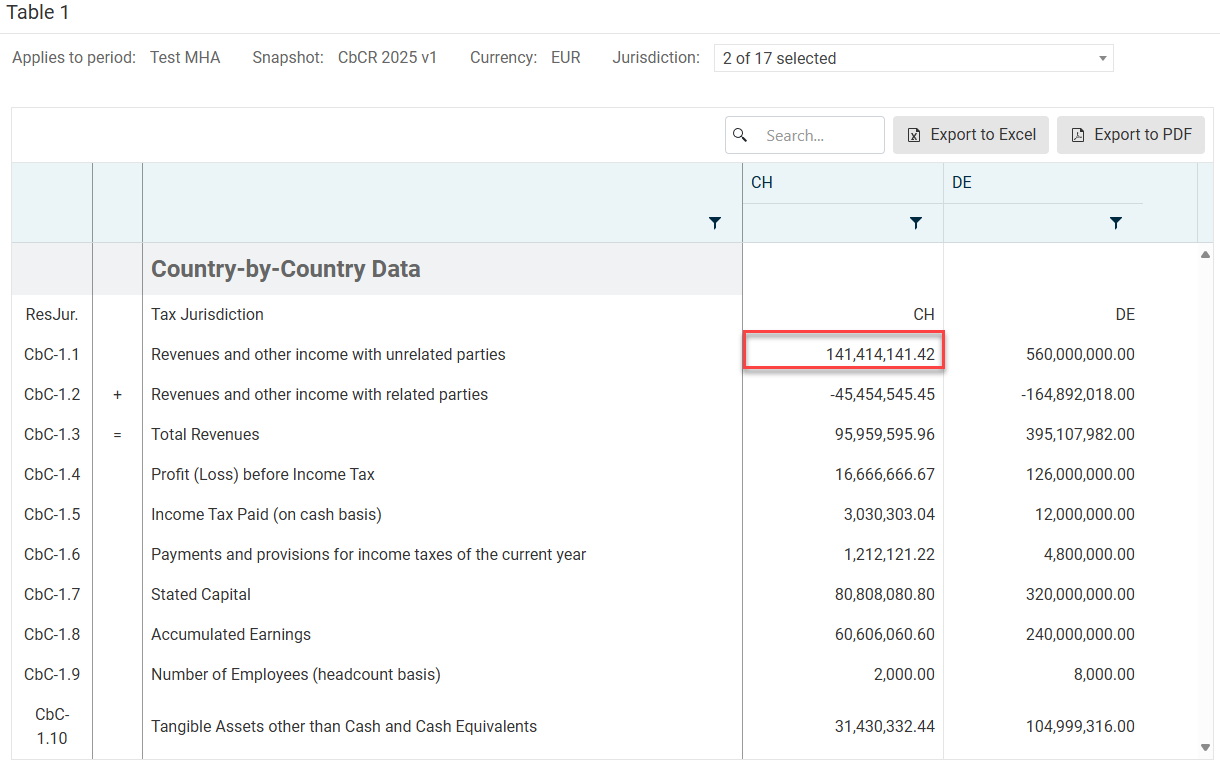1220x765 pixels.
Task: Select the Stated Capital row label
Action: click(201, 594)
